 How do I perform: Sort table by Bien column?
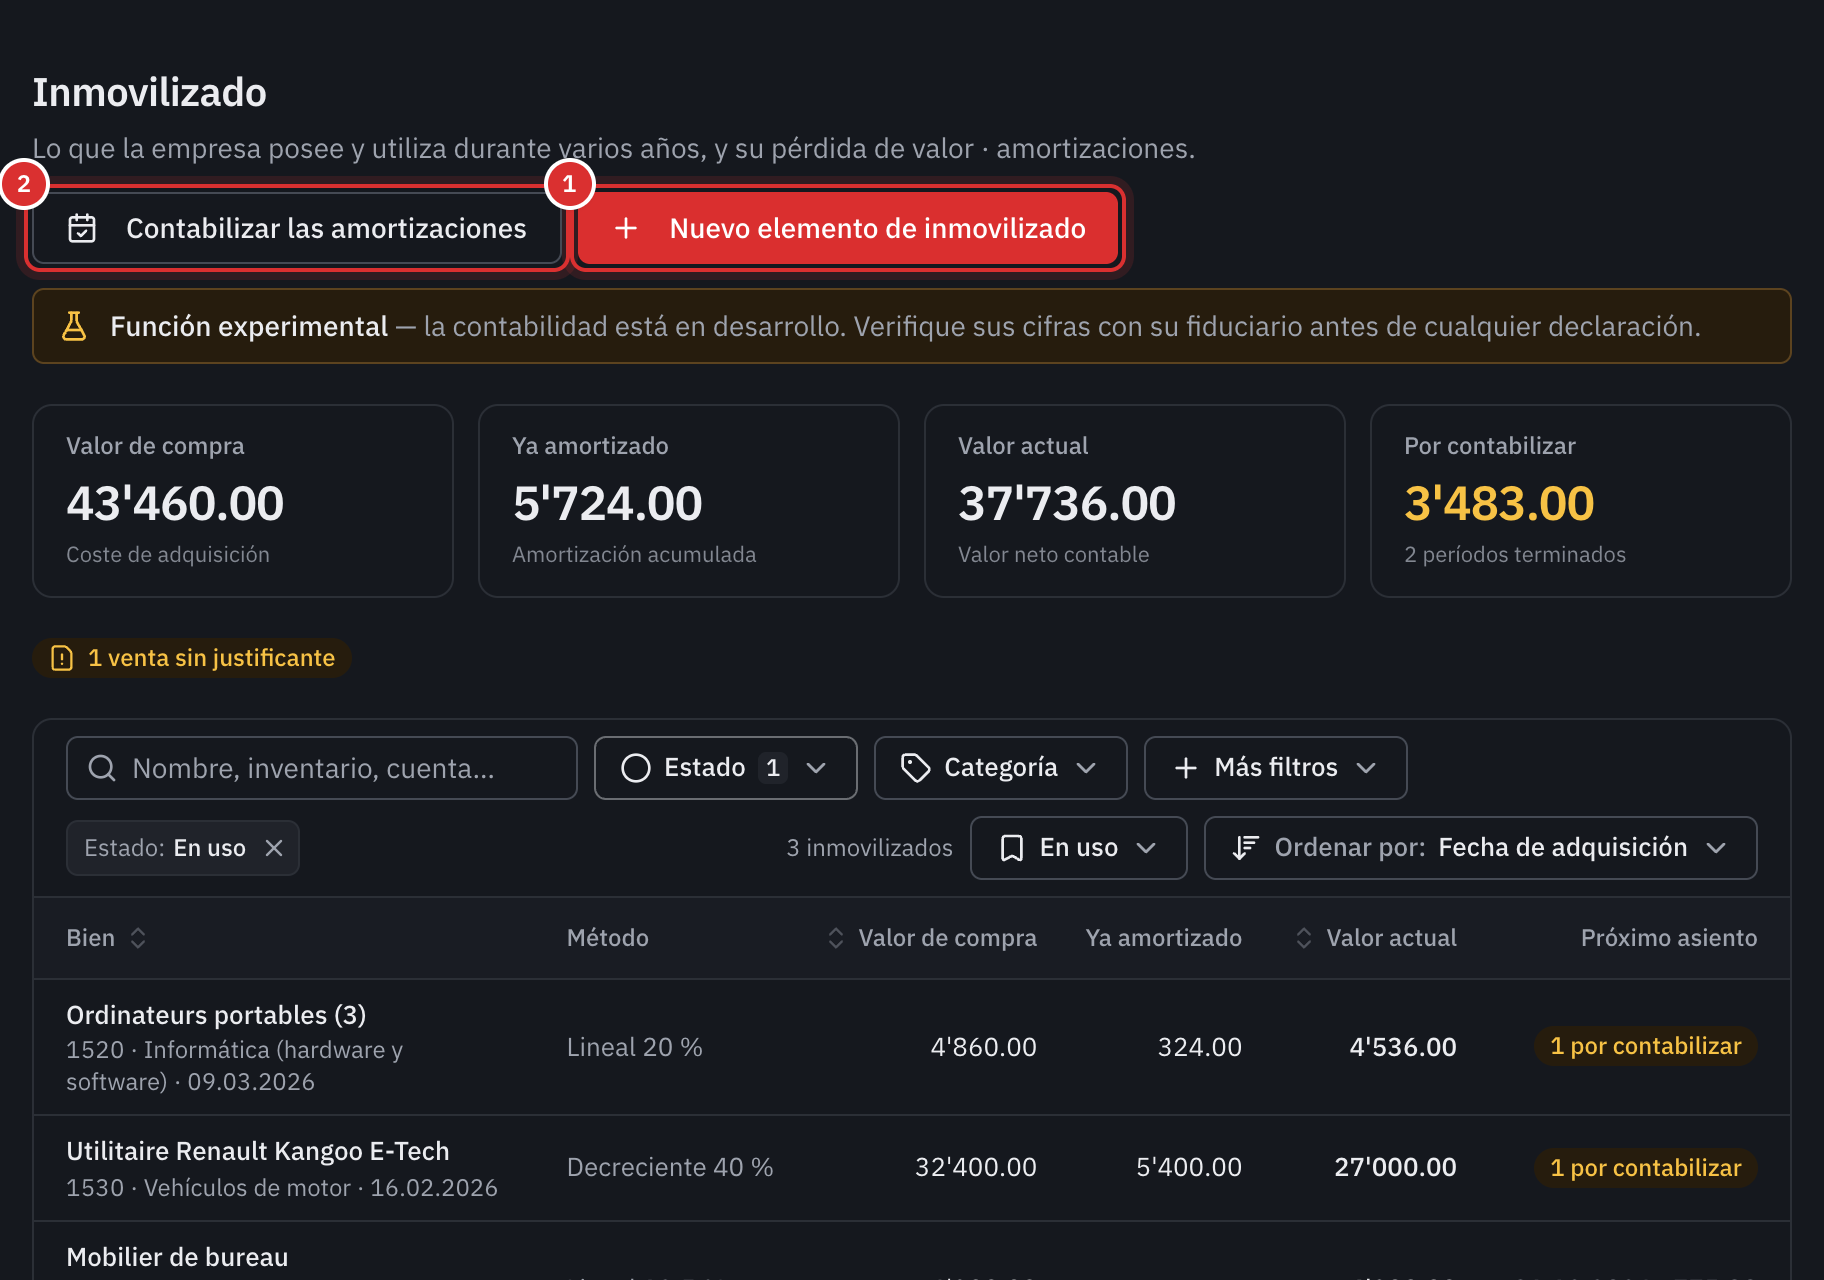coord(107,938)
